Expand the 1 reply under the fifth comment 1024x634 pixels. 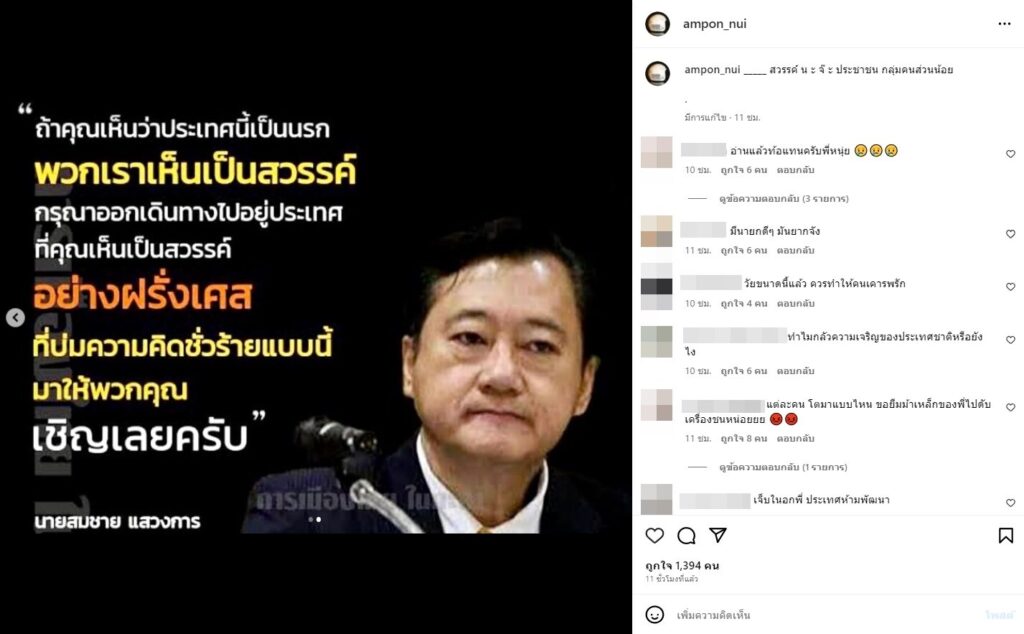pos(783,467)
